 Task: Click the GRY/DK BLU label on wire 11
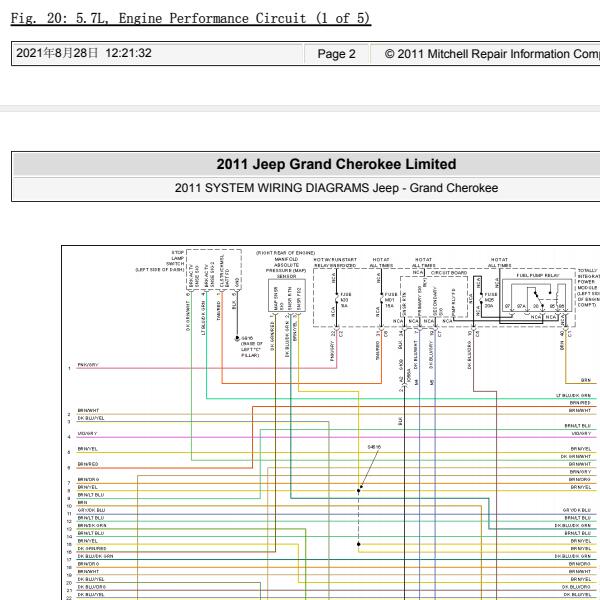point(91,510)
